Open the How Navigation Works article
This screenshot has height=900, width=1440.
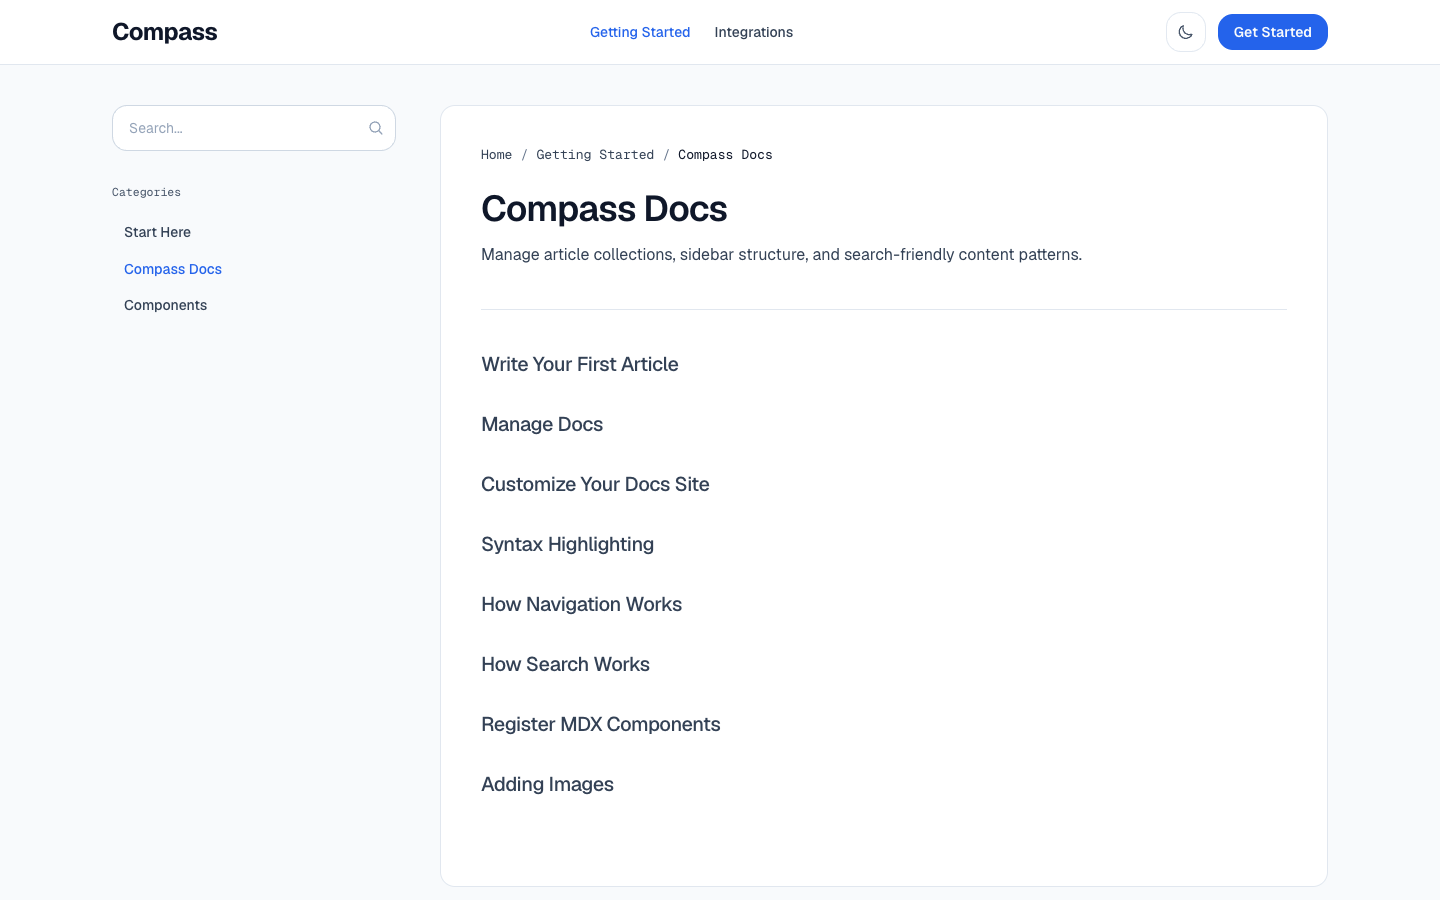(581, 604)
